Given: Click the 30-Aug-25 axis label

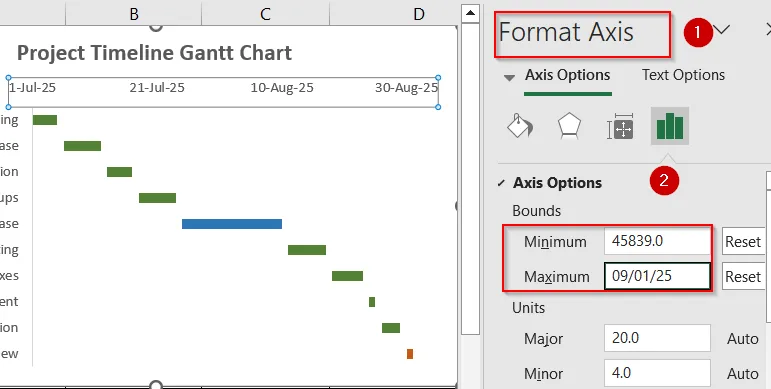Looking at the screenshot, I should tap(406, 88).
